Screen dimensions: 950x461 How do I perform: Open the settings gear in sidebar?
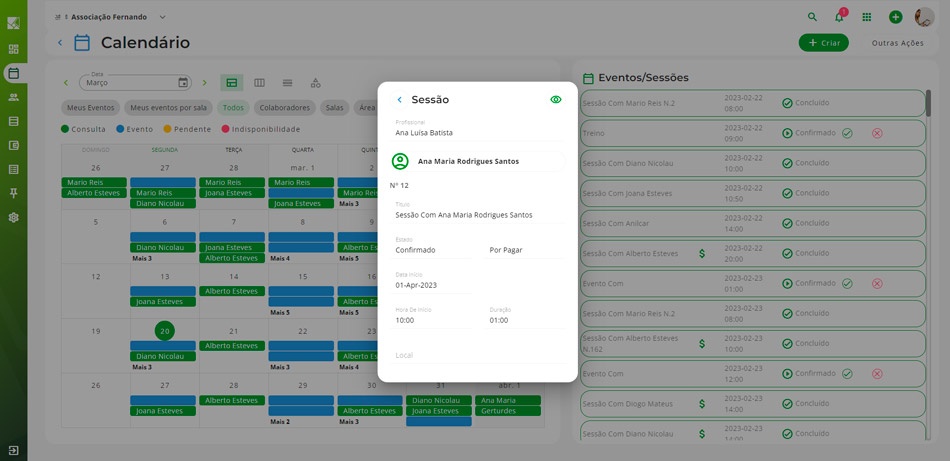coord(13,217)
